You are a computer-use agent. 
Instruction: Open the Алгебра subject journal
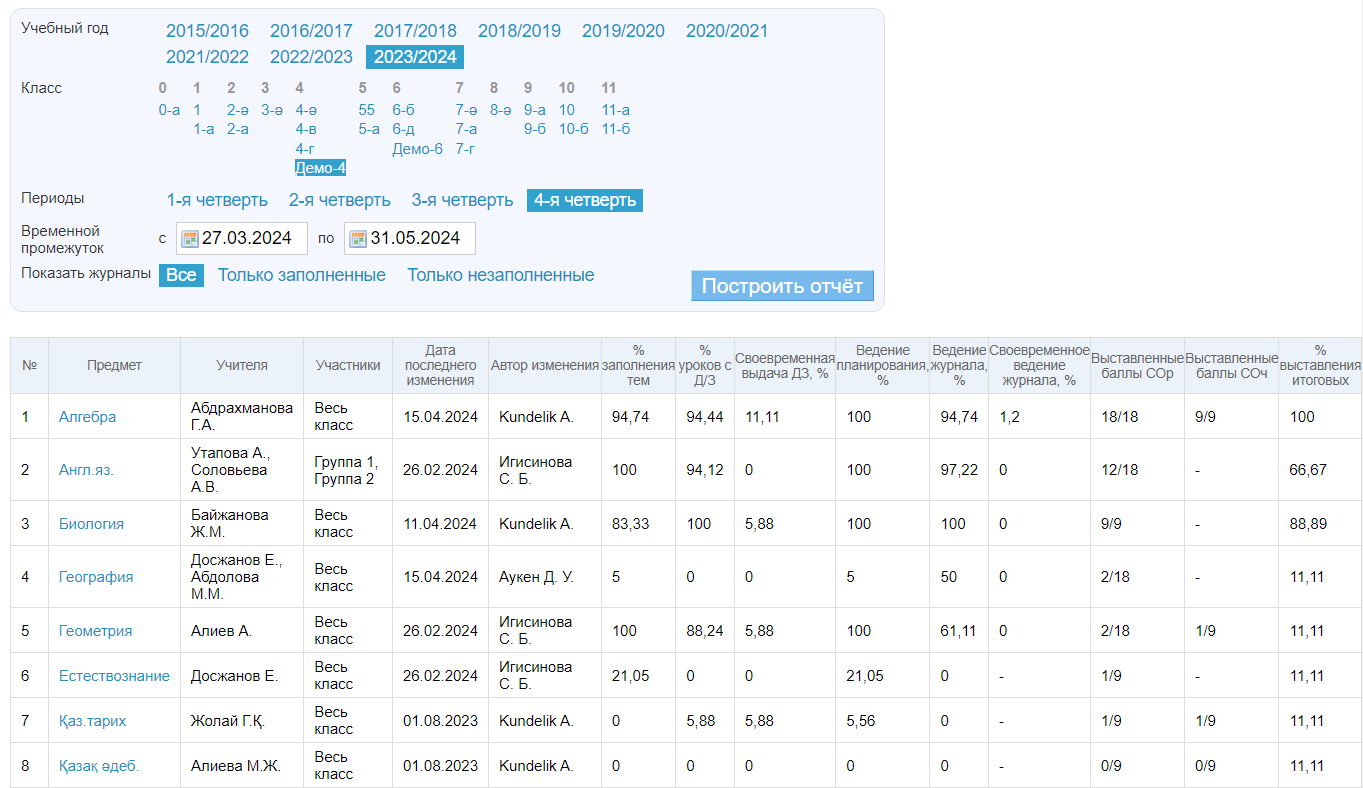(x=87, y=417)
